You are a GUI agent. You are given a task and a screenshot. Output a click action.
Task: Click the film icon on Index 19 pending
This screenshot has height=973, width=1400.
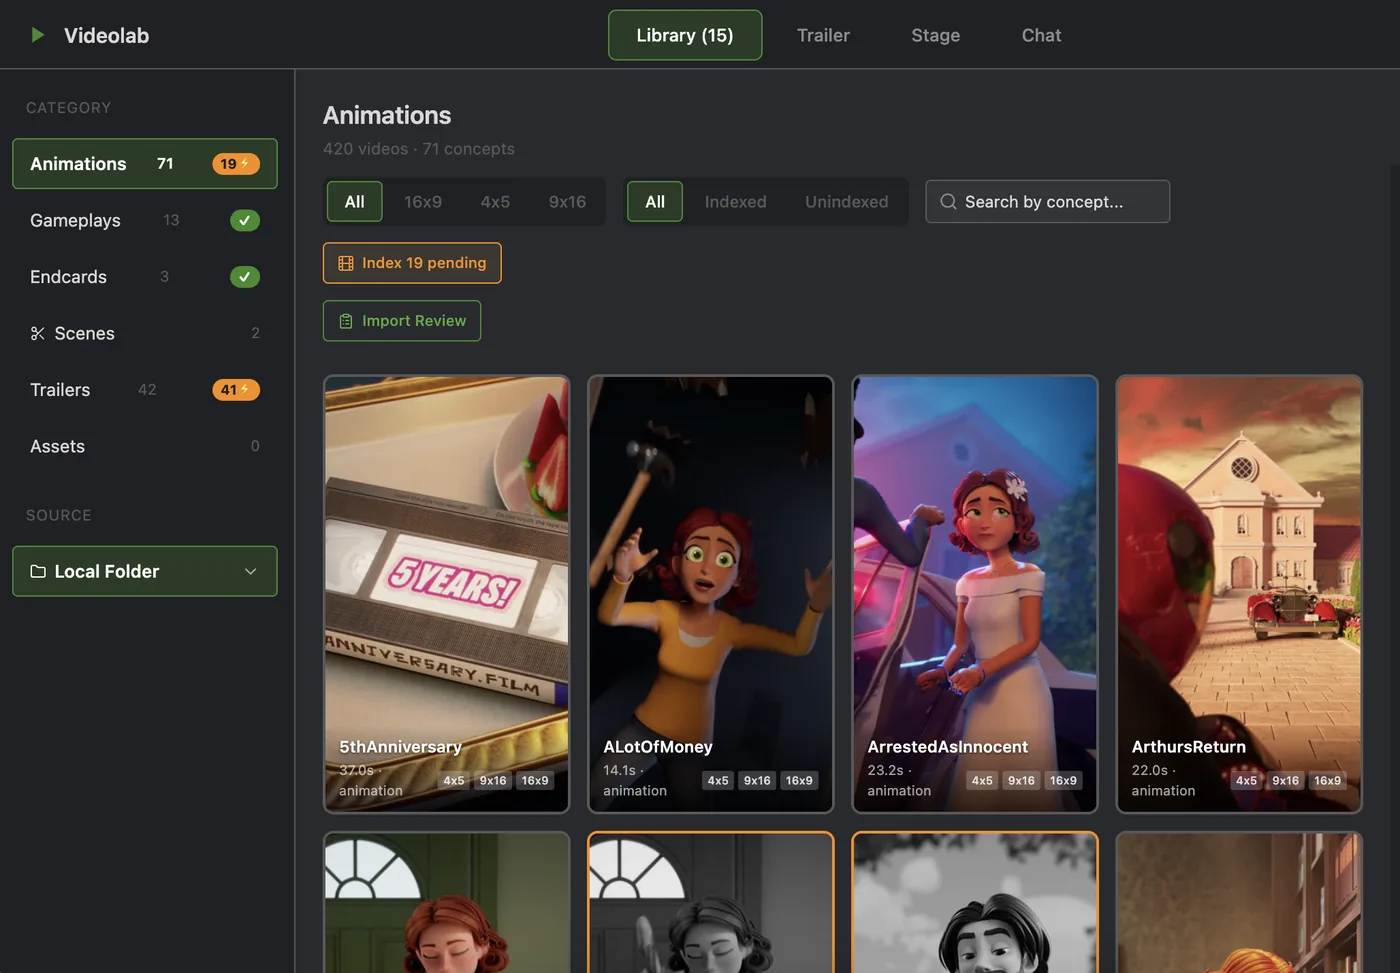click(346, 263)
